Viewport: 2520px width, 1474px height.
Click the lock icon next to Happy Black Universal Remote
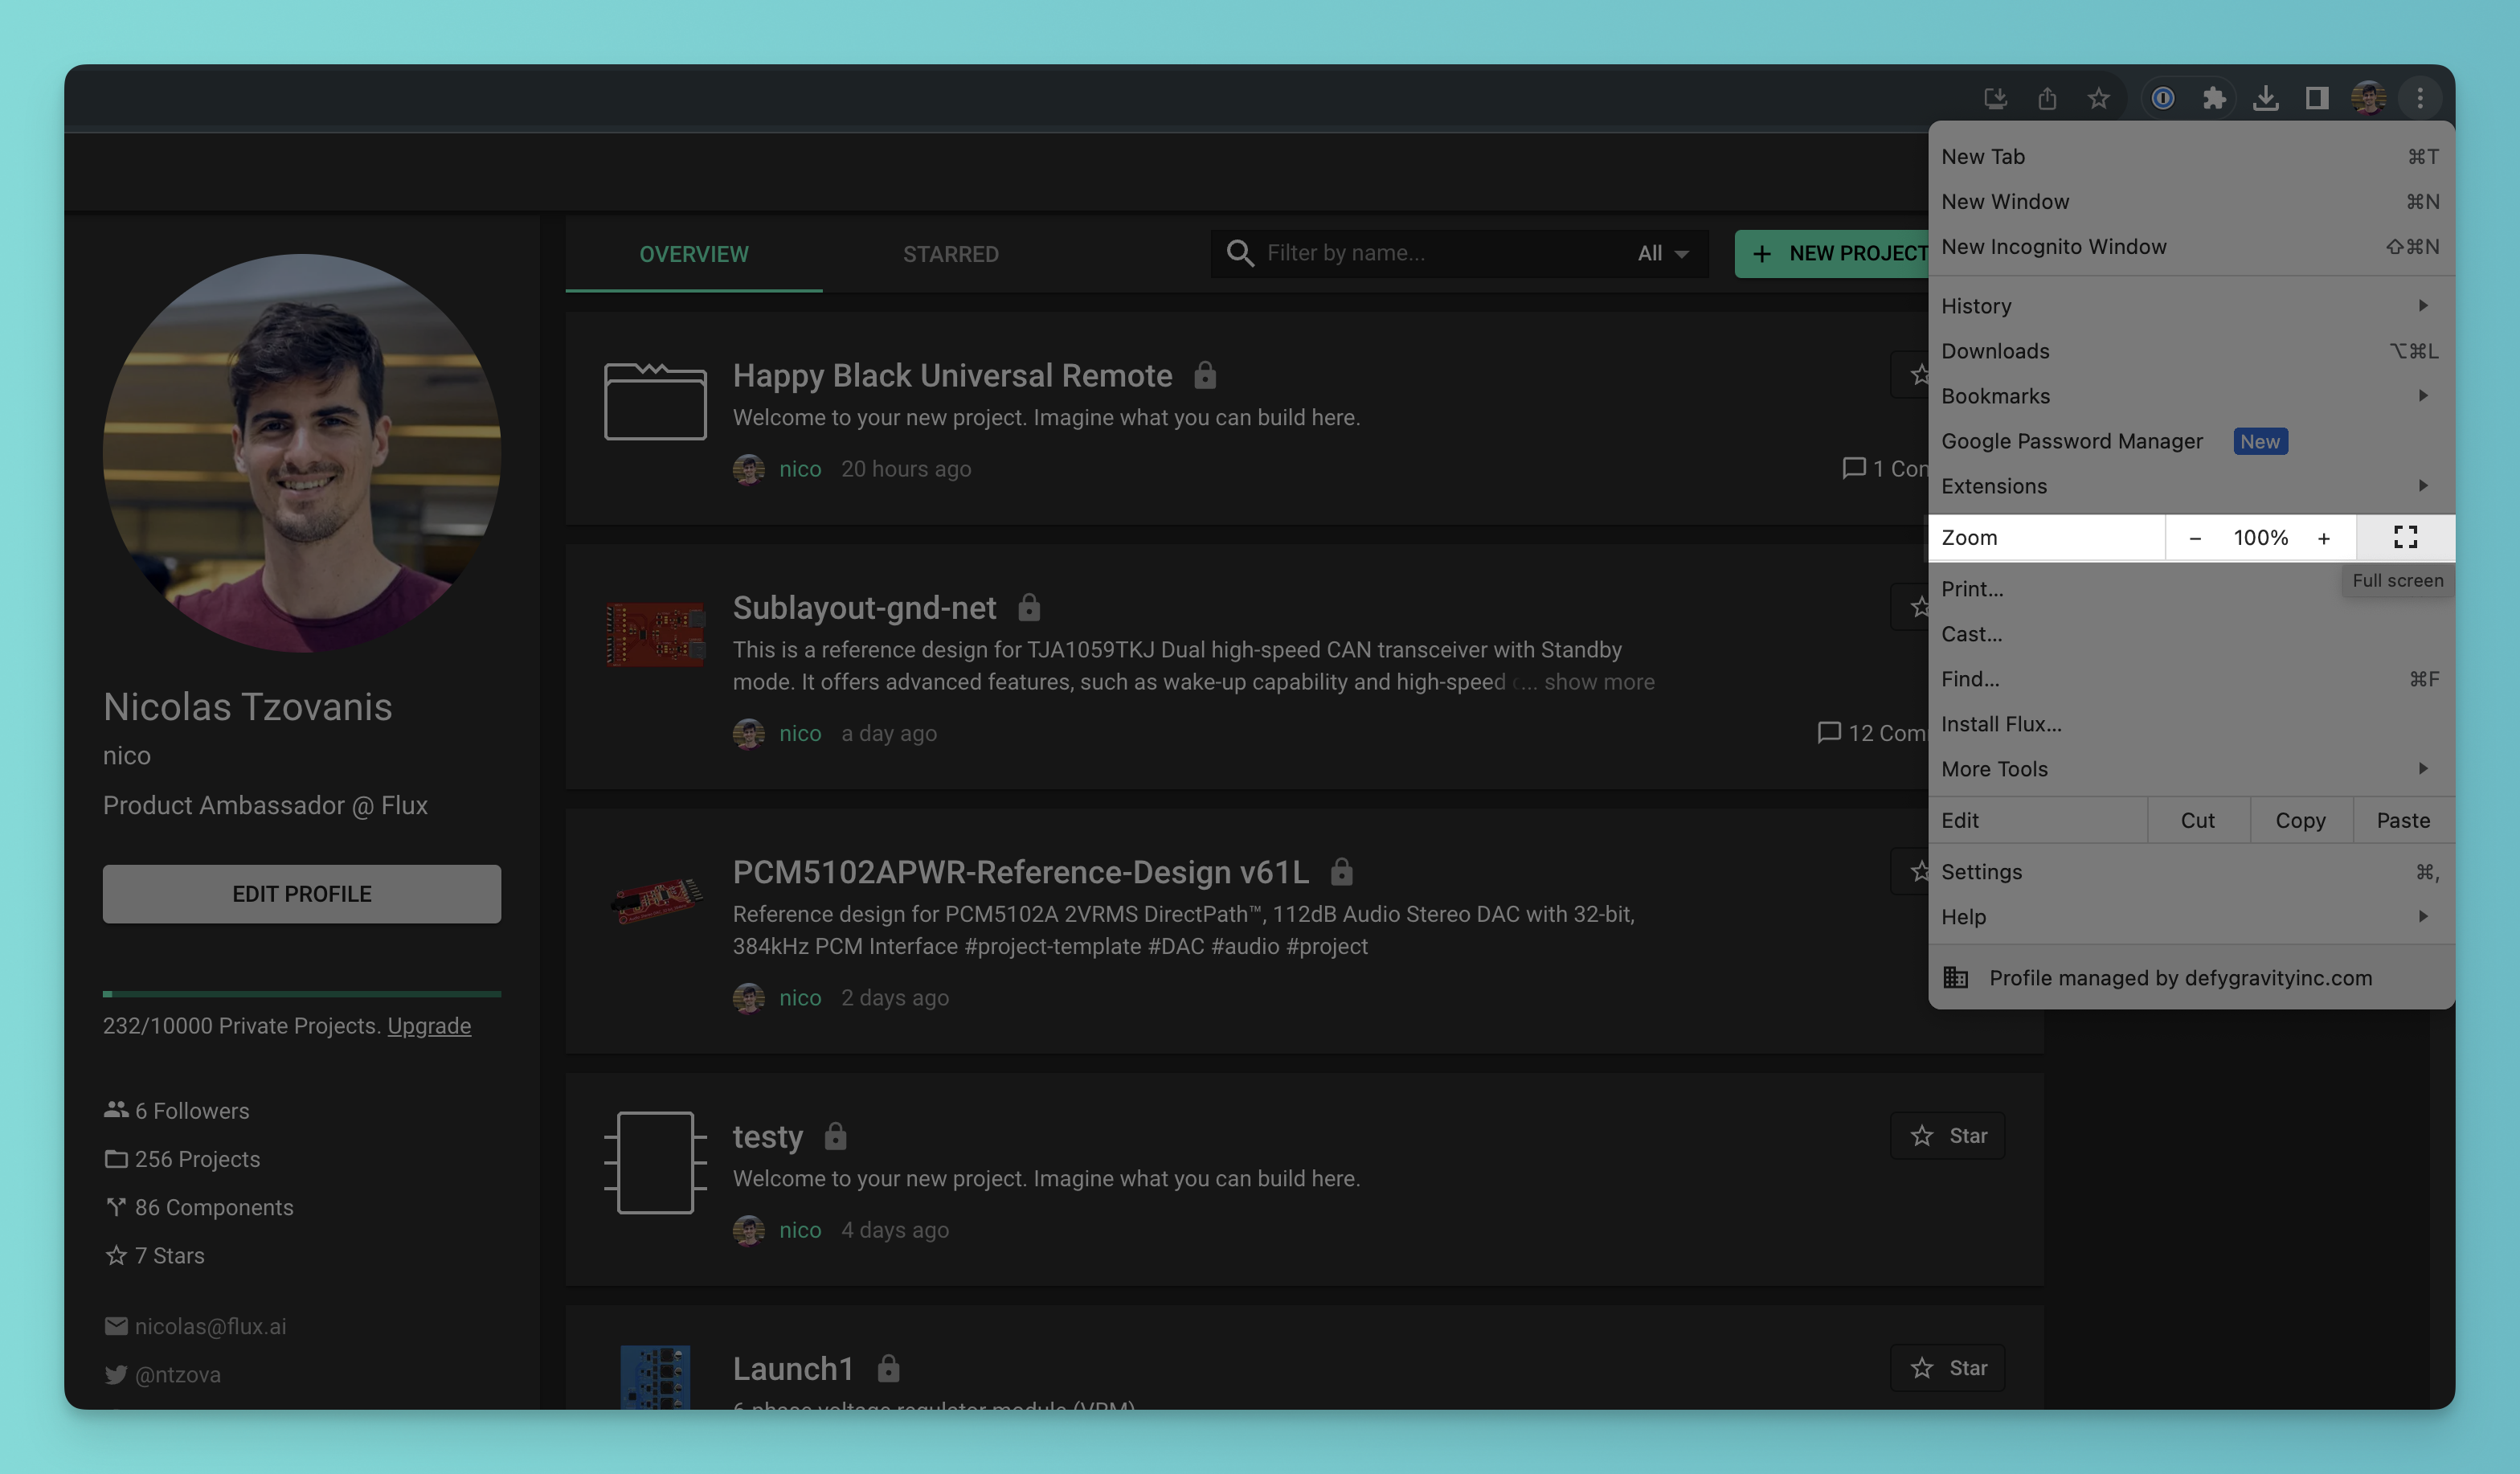(1205, 375)
